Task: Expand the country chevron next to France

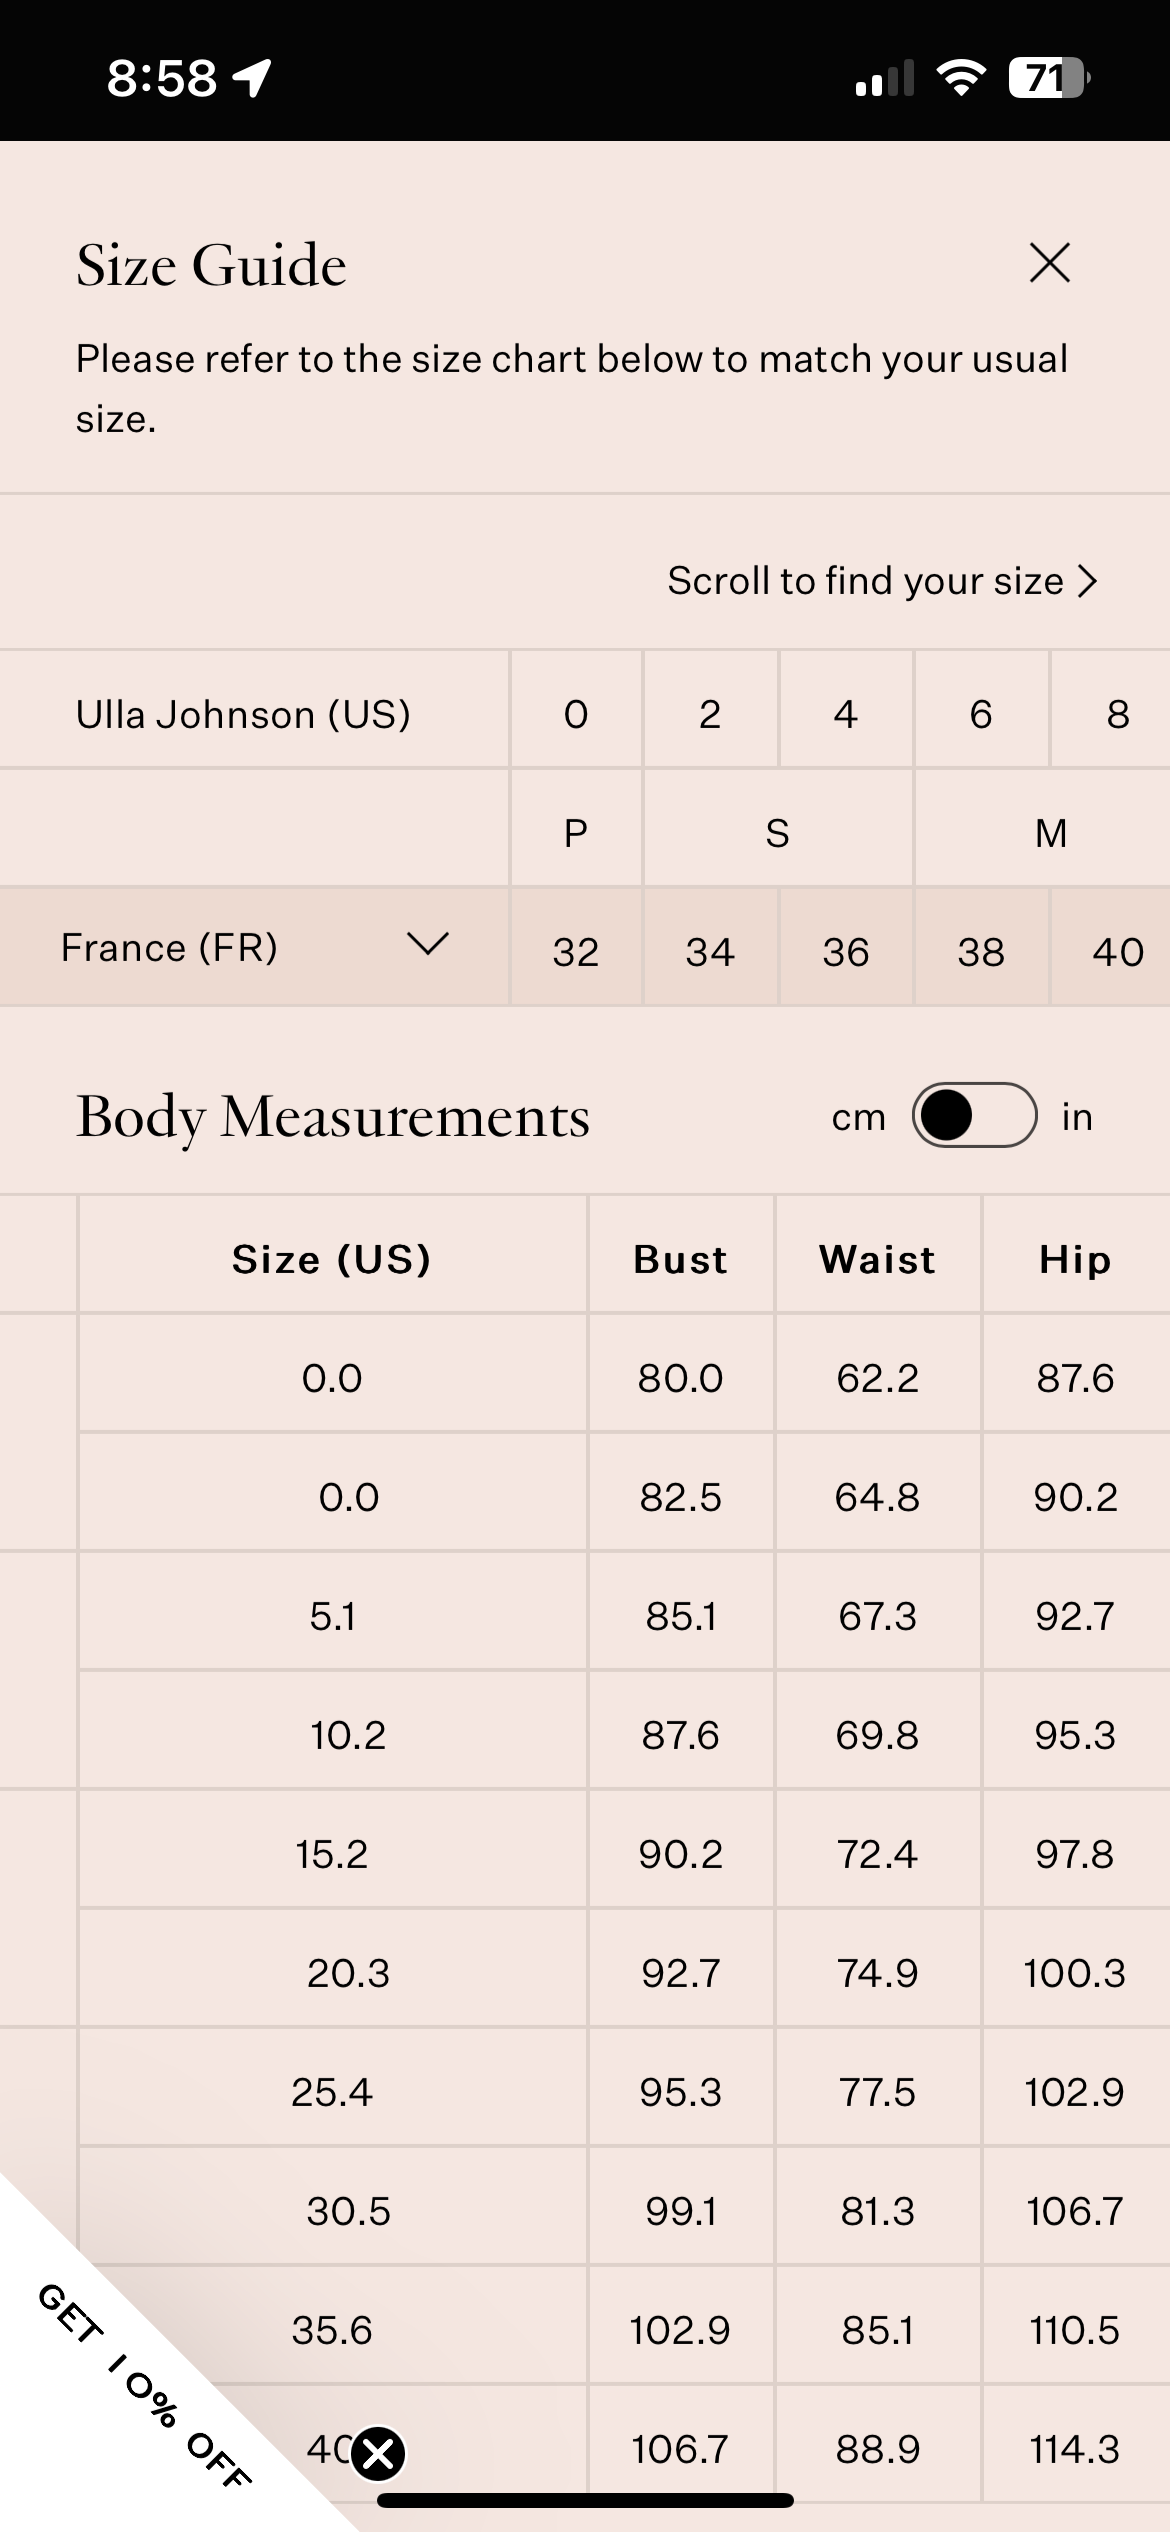Action: [x=428, y=944]
